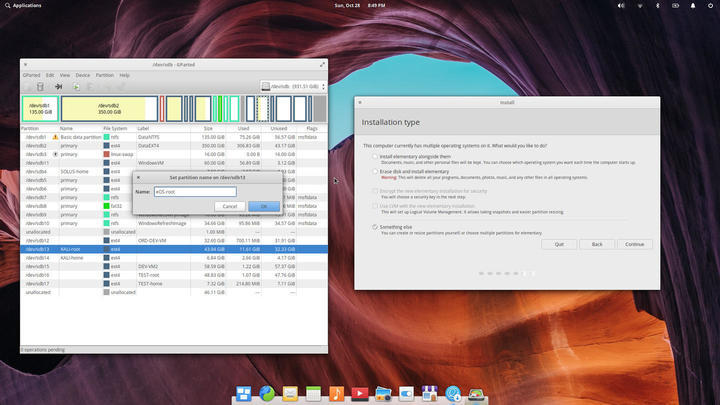Open System Settings switchboard icon in dock
720x405 pixels.
(x=406, y=394)
